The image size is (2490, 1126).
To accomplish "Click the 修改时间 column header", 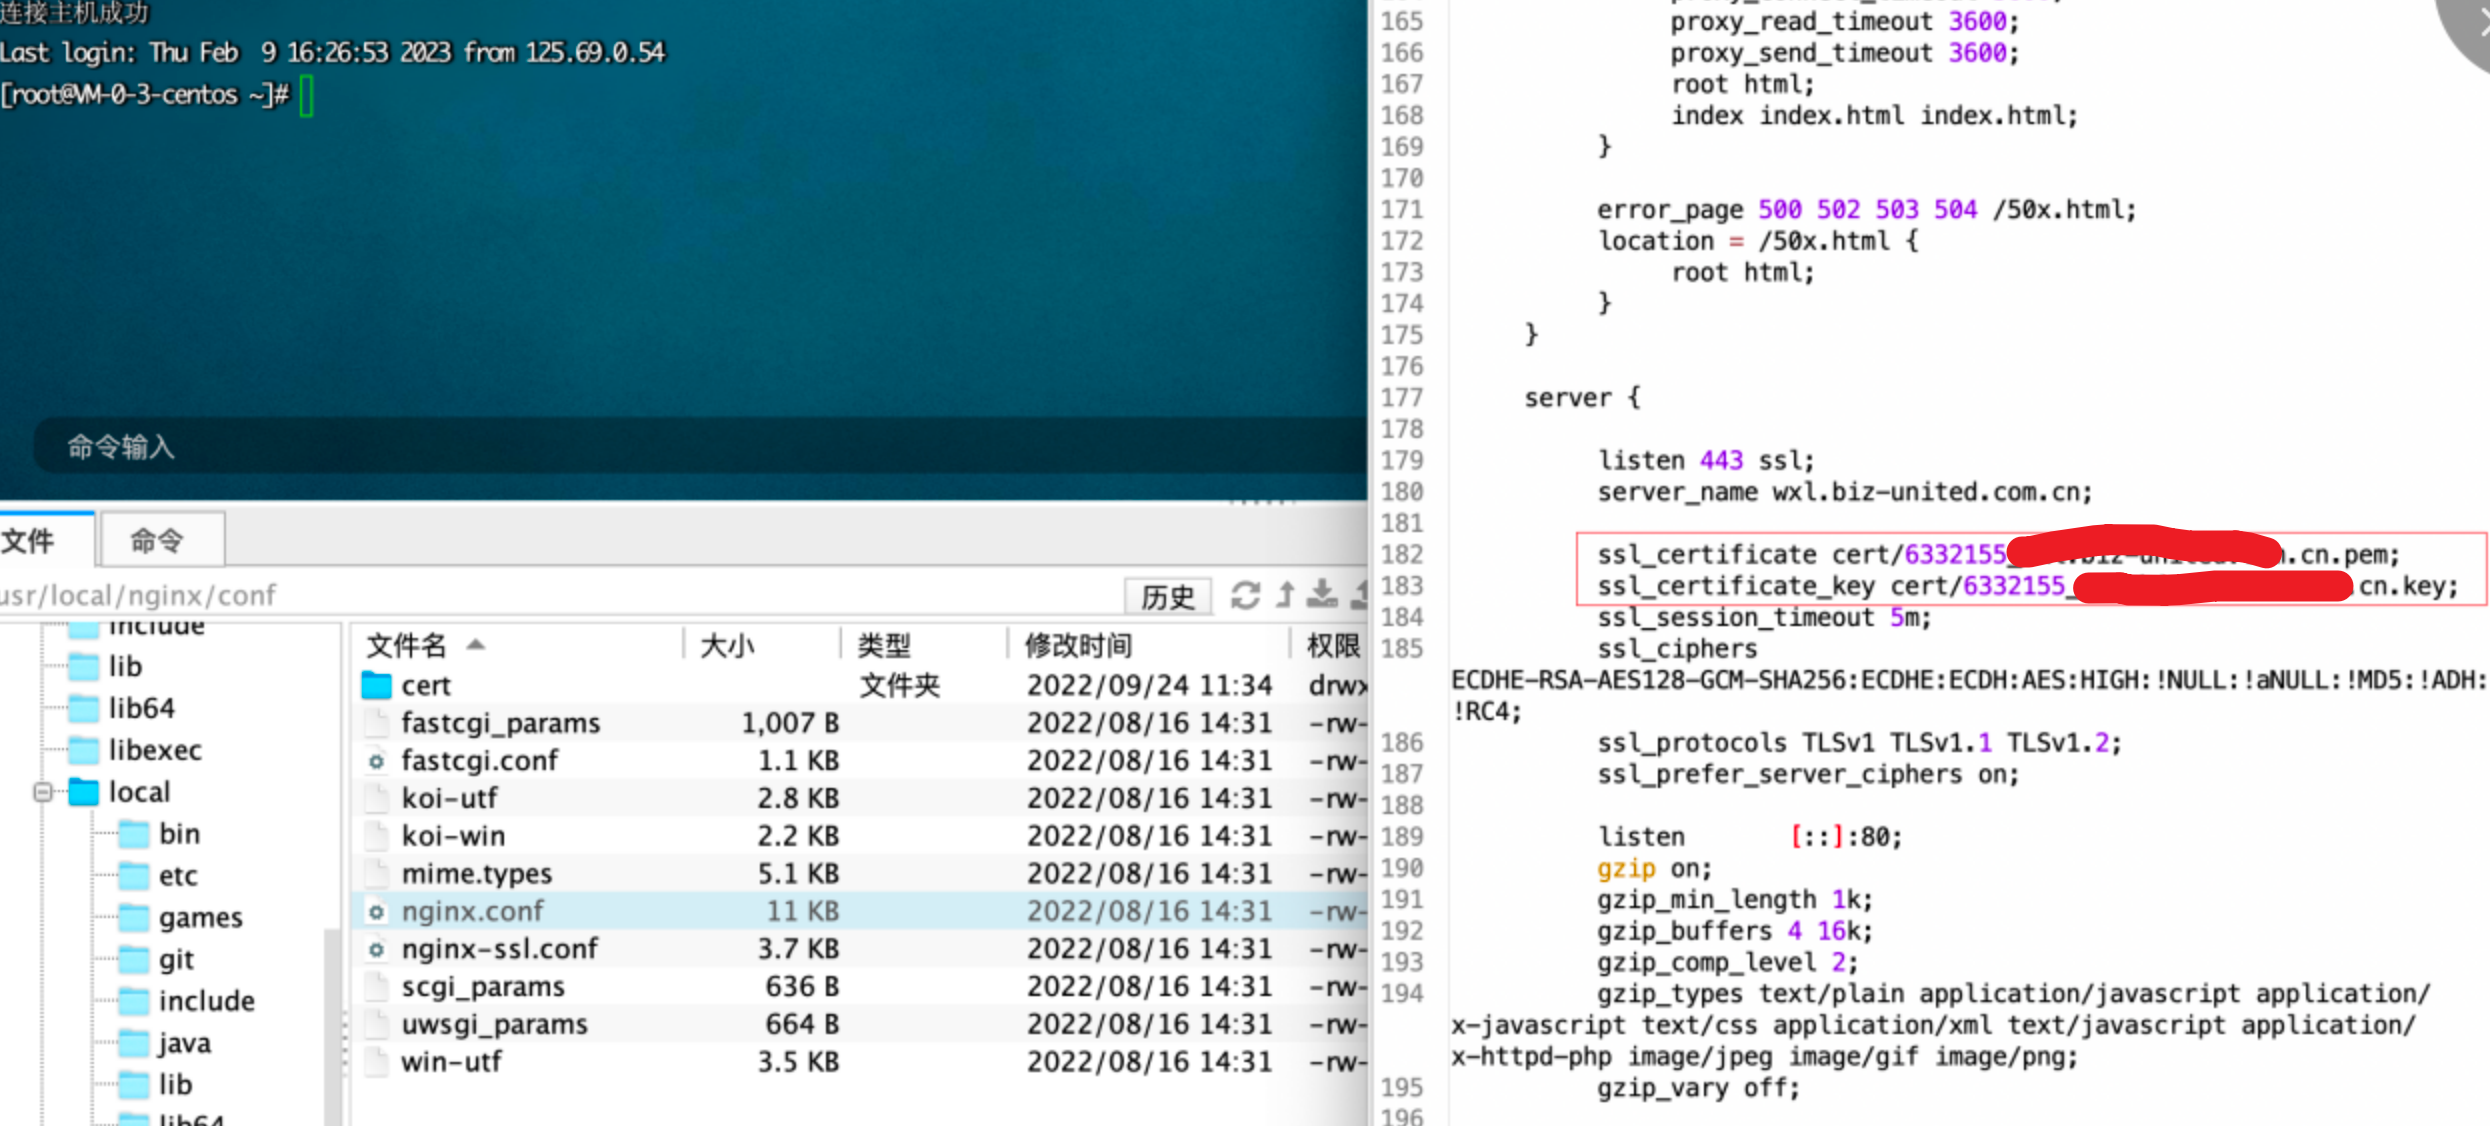I will coord(1078,646).
